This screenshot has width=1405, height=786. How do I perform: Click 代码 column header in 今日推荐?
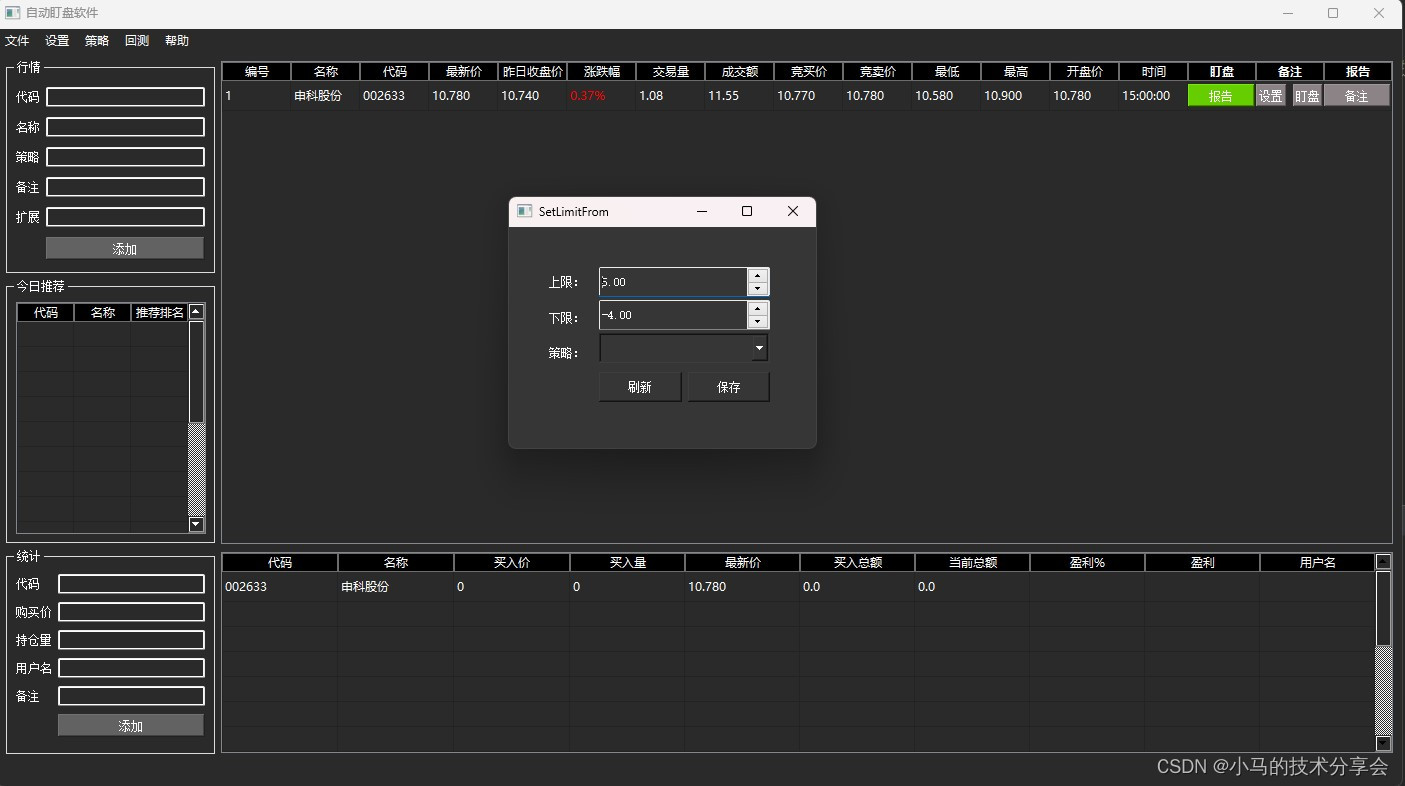46,313
